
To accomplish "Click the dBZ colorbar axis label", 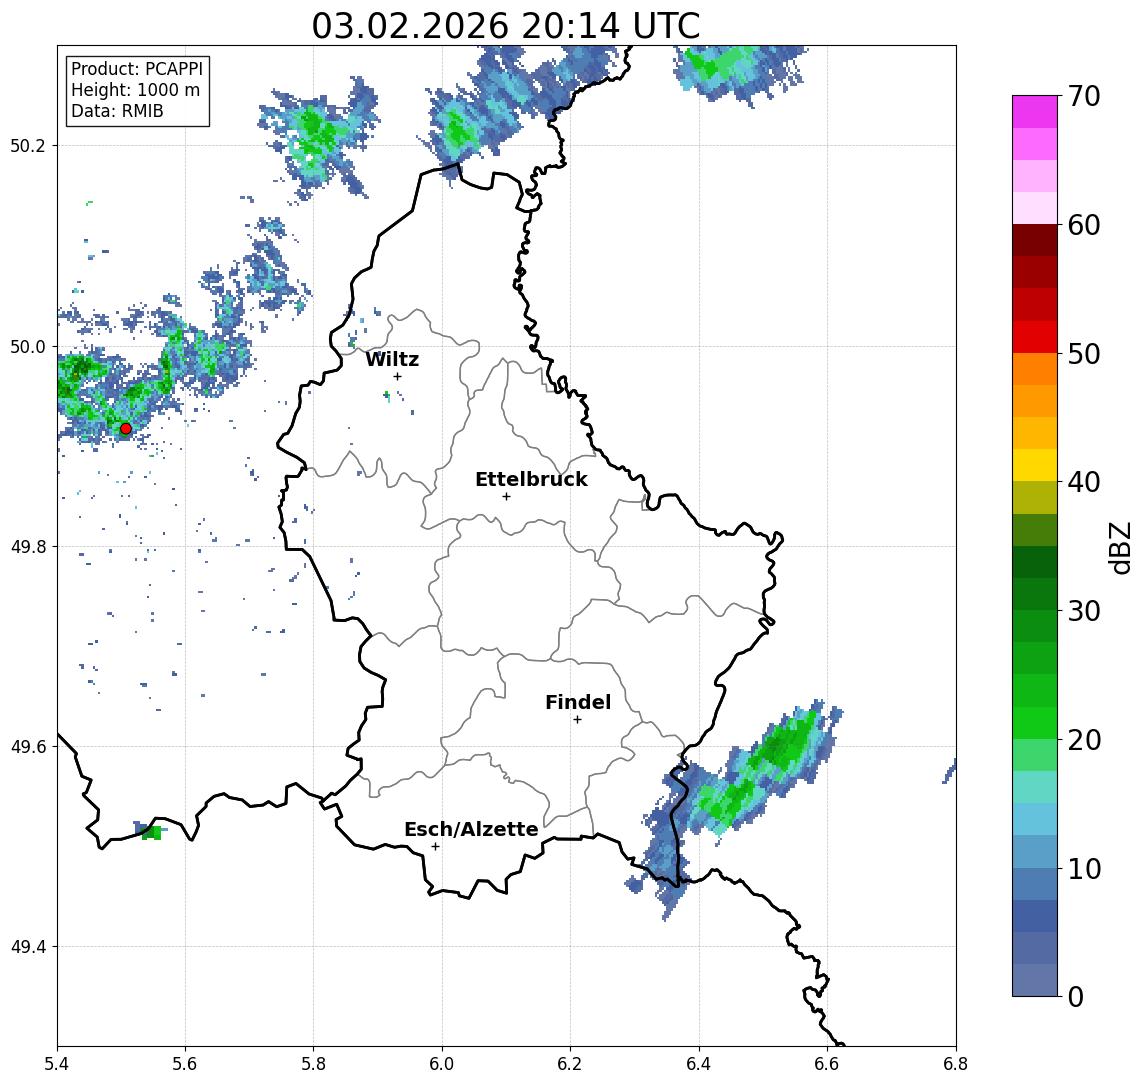I will 1120,547.
